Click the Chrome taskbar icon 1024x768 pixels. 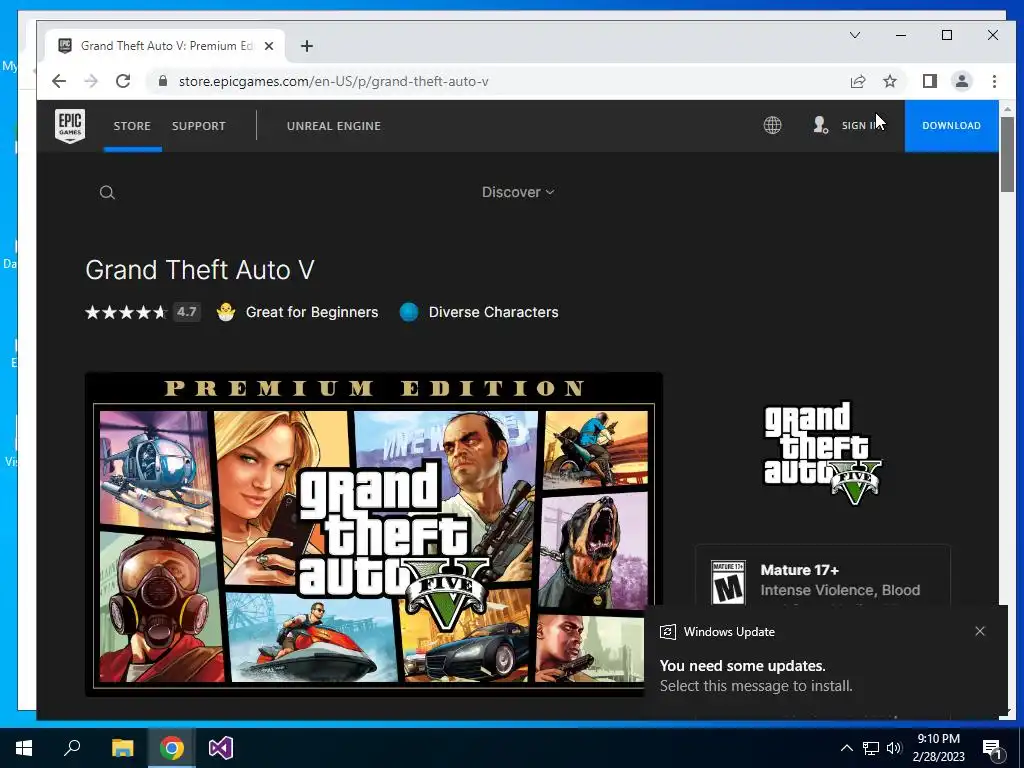[x=171, y=748]
